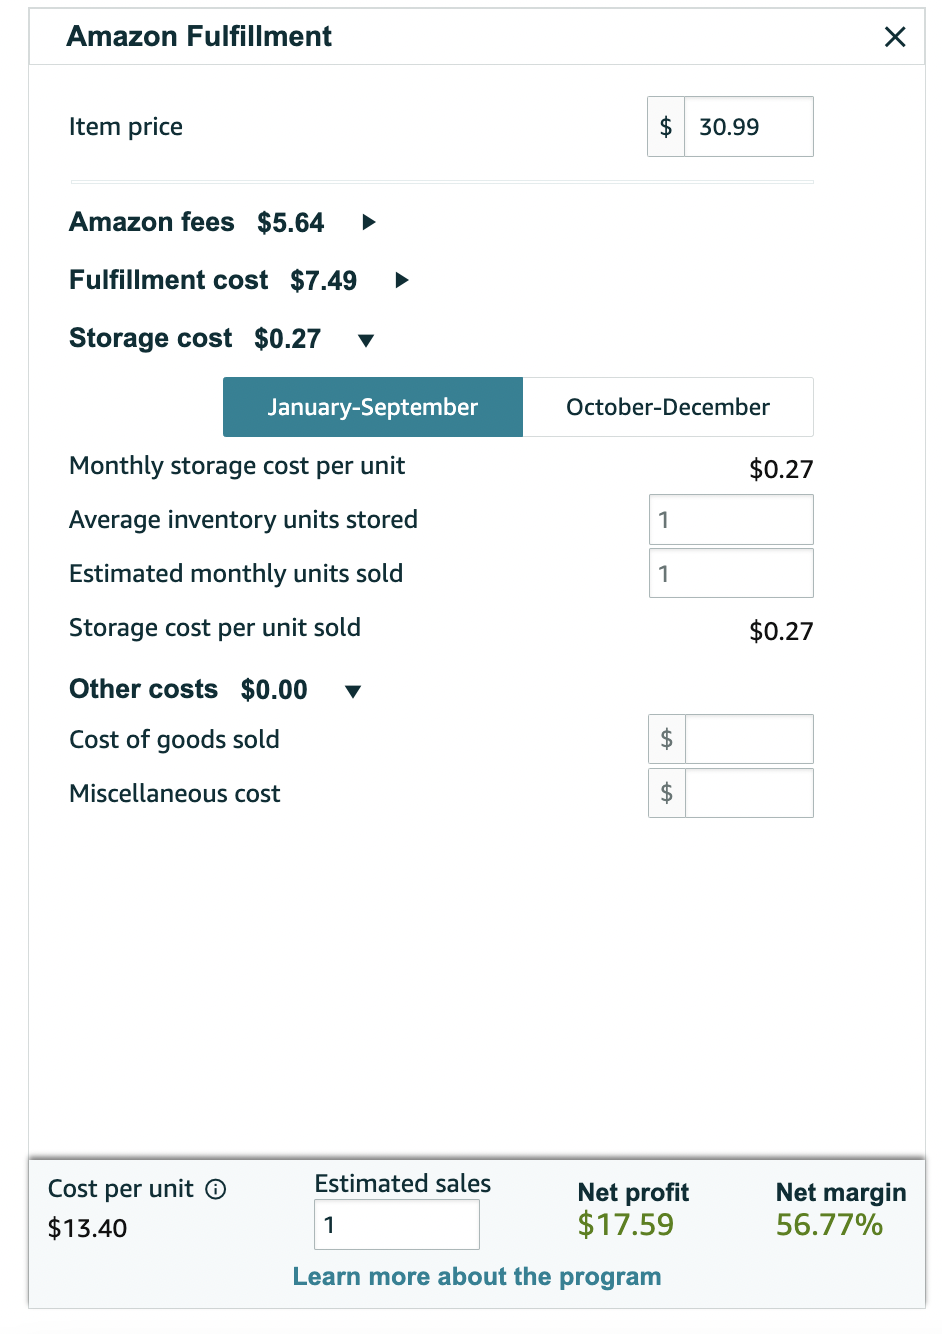This screenshot has height=1334, width=942.
Task: Click the Cost of goods sold field
Action: click(x=749, y=739)
